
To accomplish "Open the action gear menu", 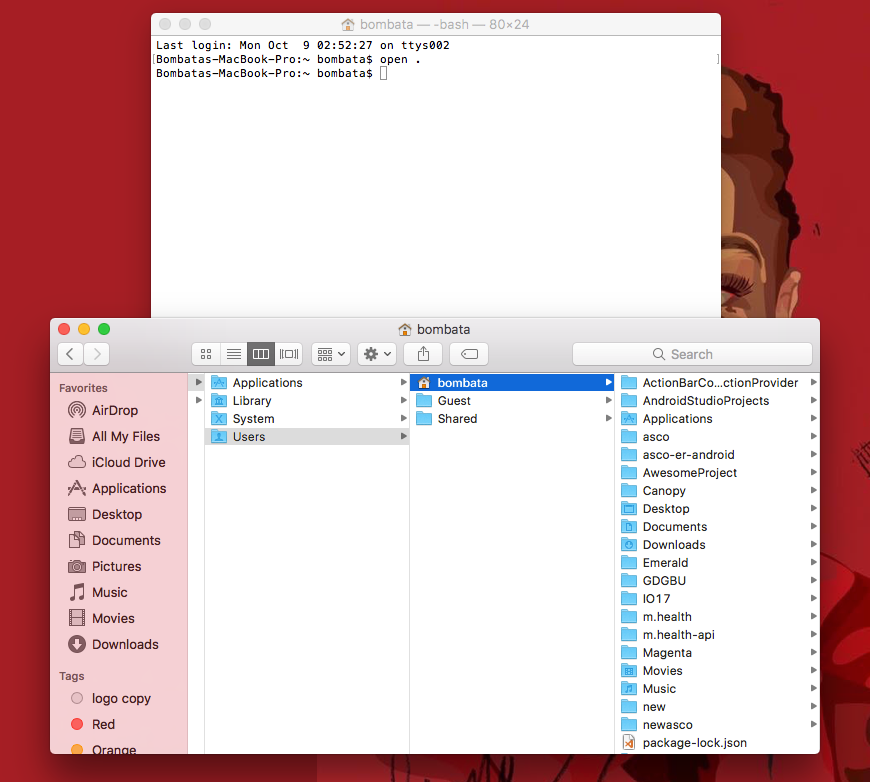I will coord(376,353).
